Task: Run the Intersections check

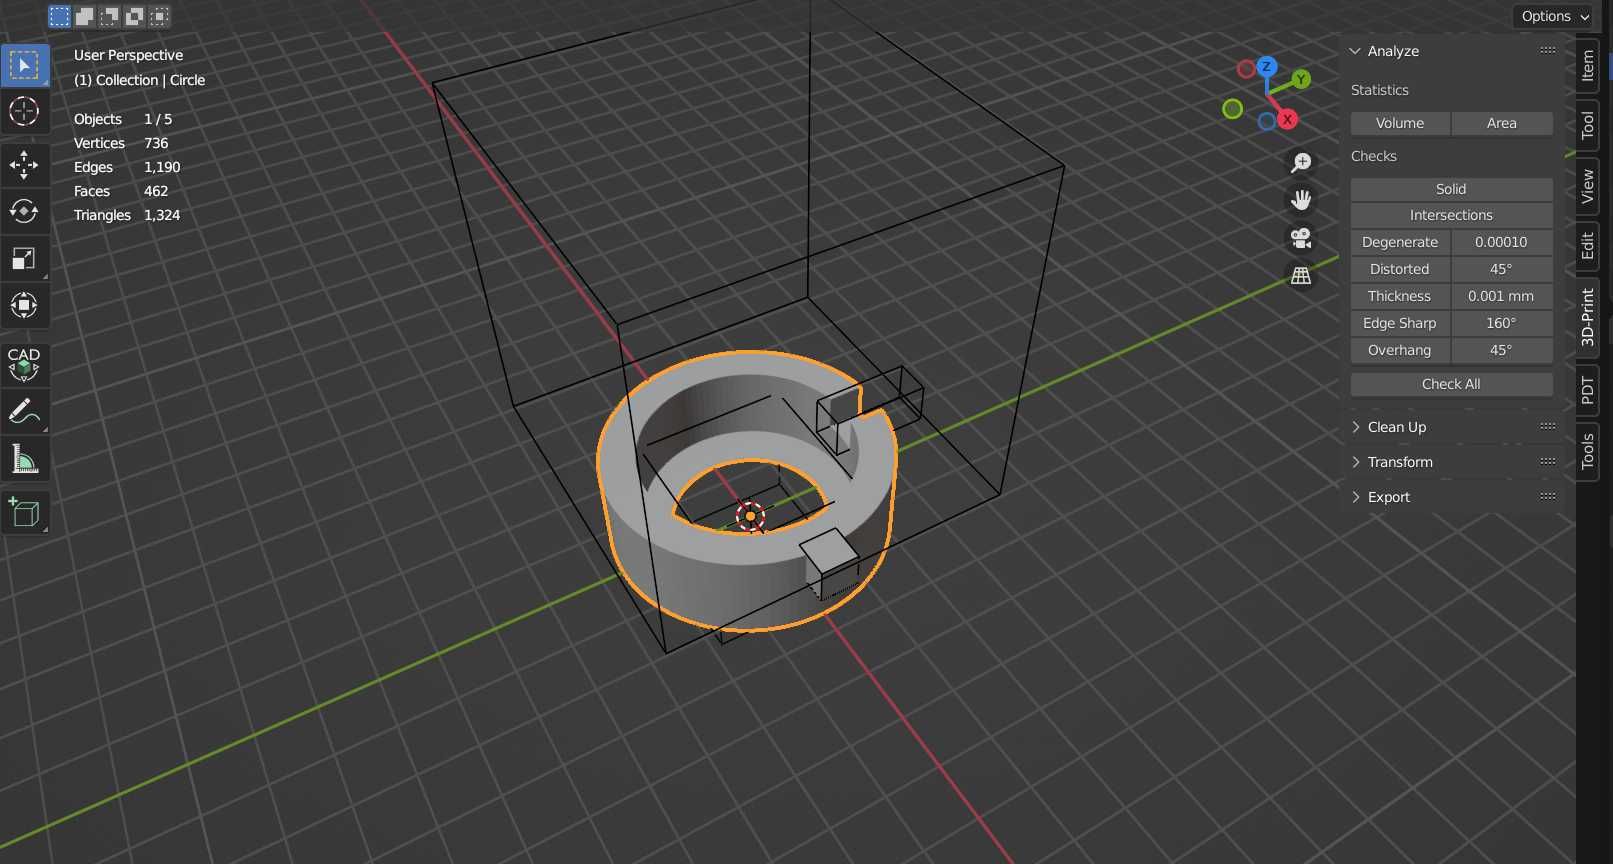Action: (1451, 215)
